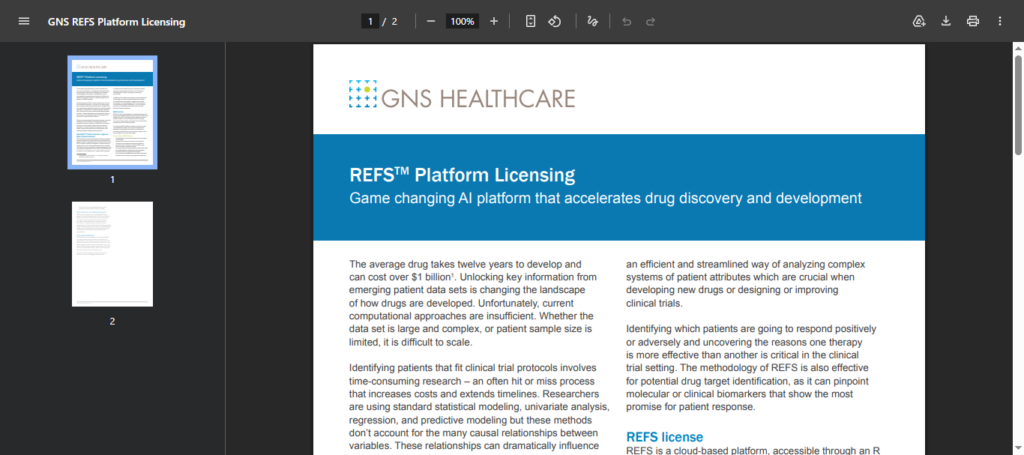The height and width of the screenshot is (455, 1024).
Task: Click the GNS REFS Platform Licensing title
Action: tap(116, 22)
